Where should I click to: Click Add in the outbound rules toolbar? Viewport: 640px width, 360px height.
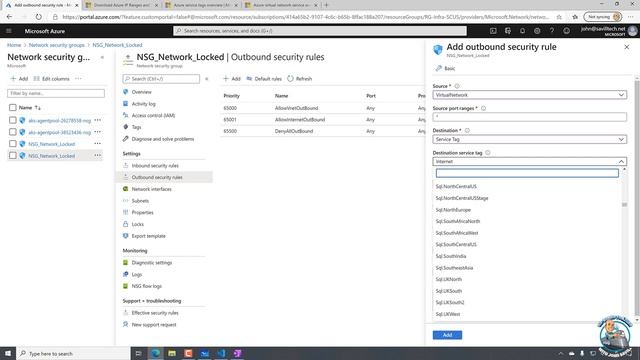[x=232, y=79]
